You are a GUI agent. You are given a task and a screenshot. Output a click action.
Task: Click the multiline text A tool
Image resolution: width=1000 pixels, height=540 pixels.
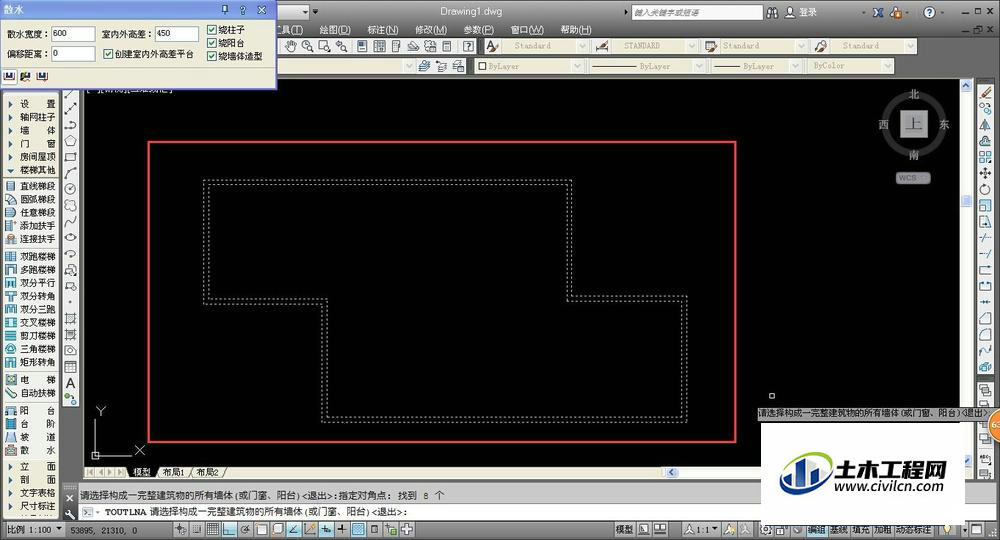(x=70, y=383)
